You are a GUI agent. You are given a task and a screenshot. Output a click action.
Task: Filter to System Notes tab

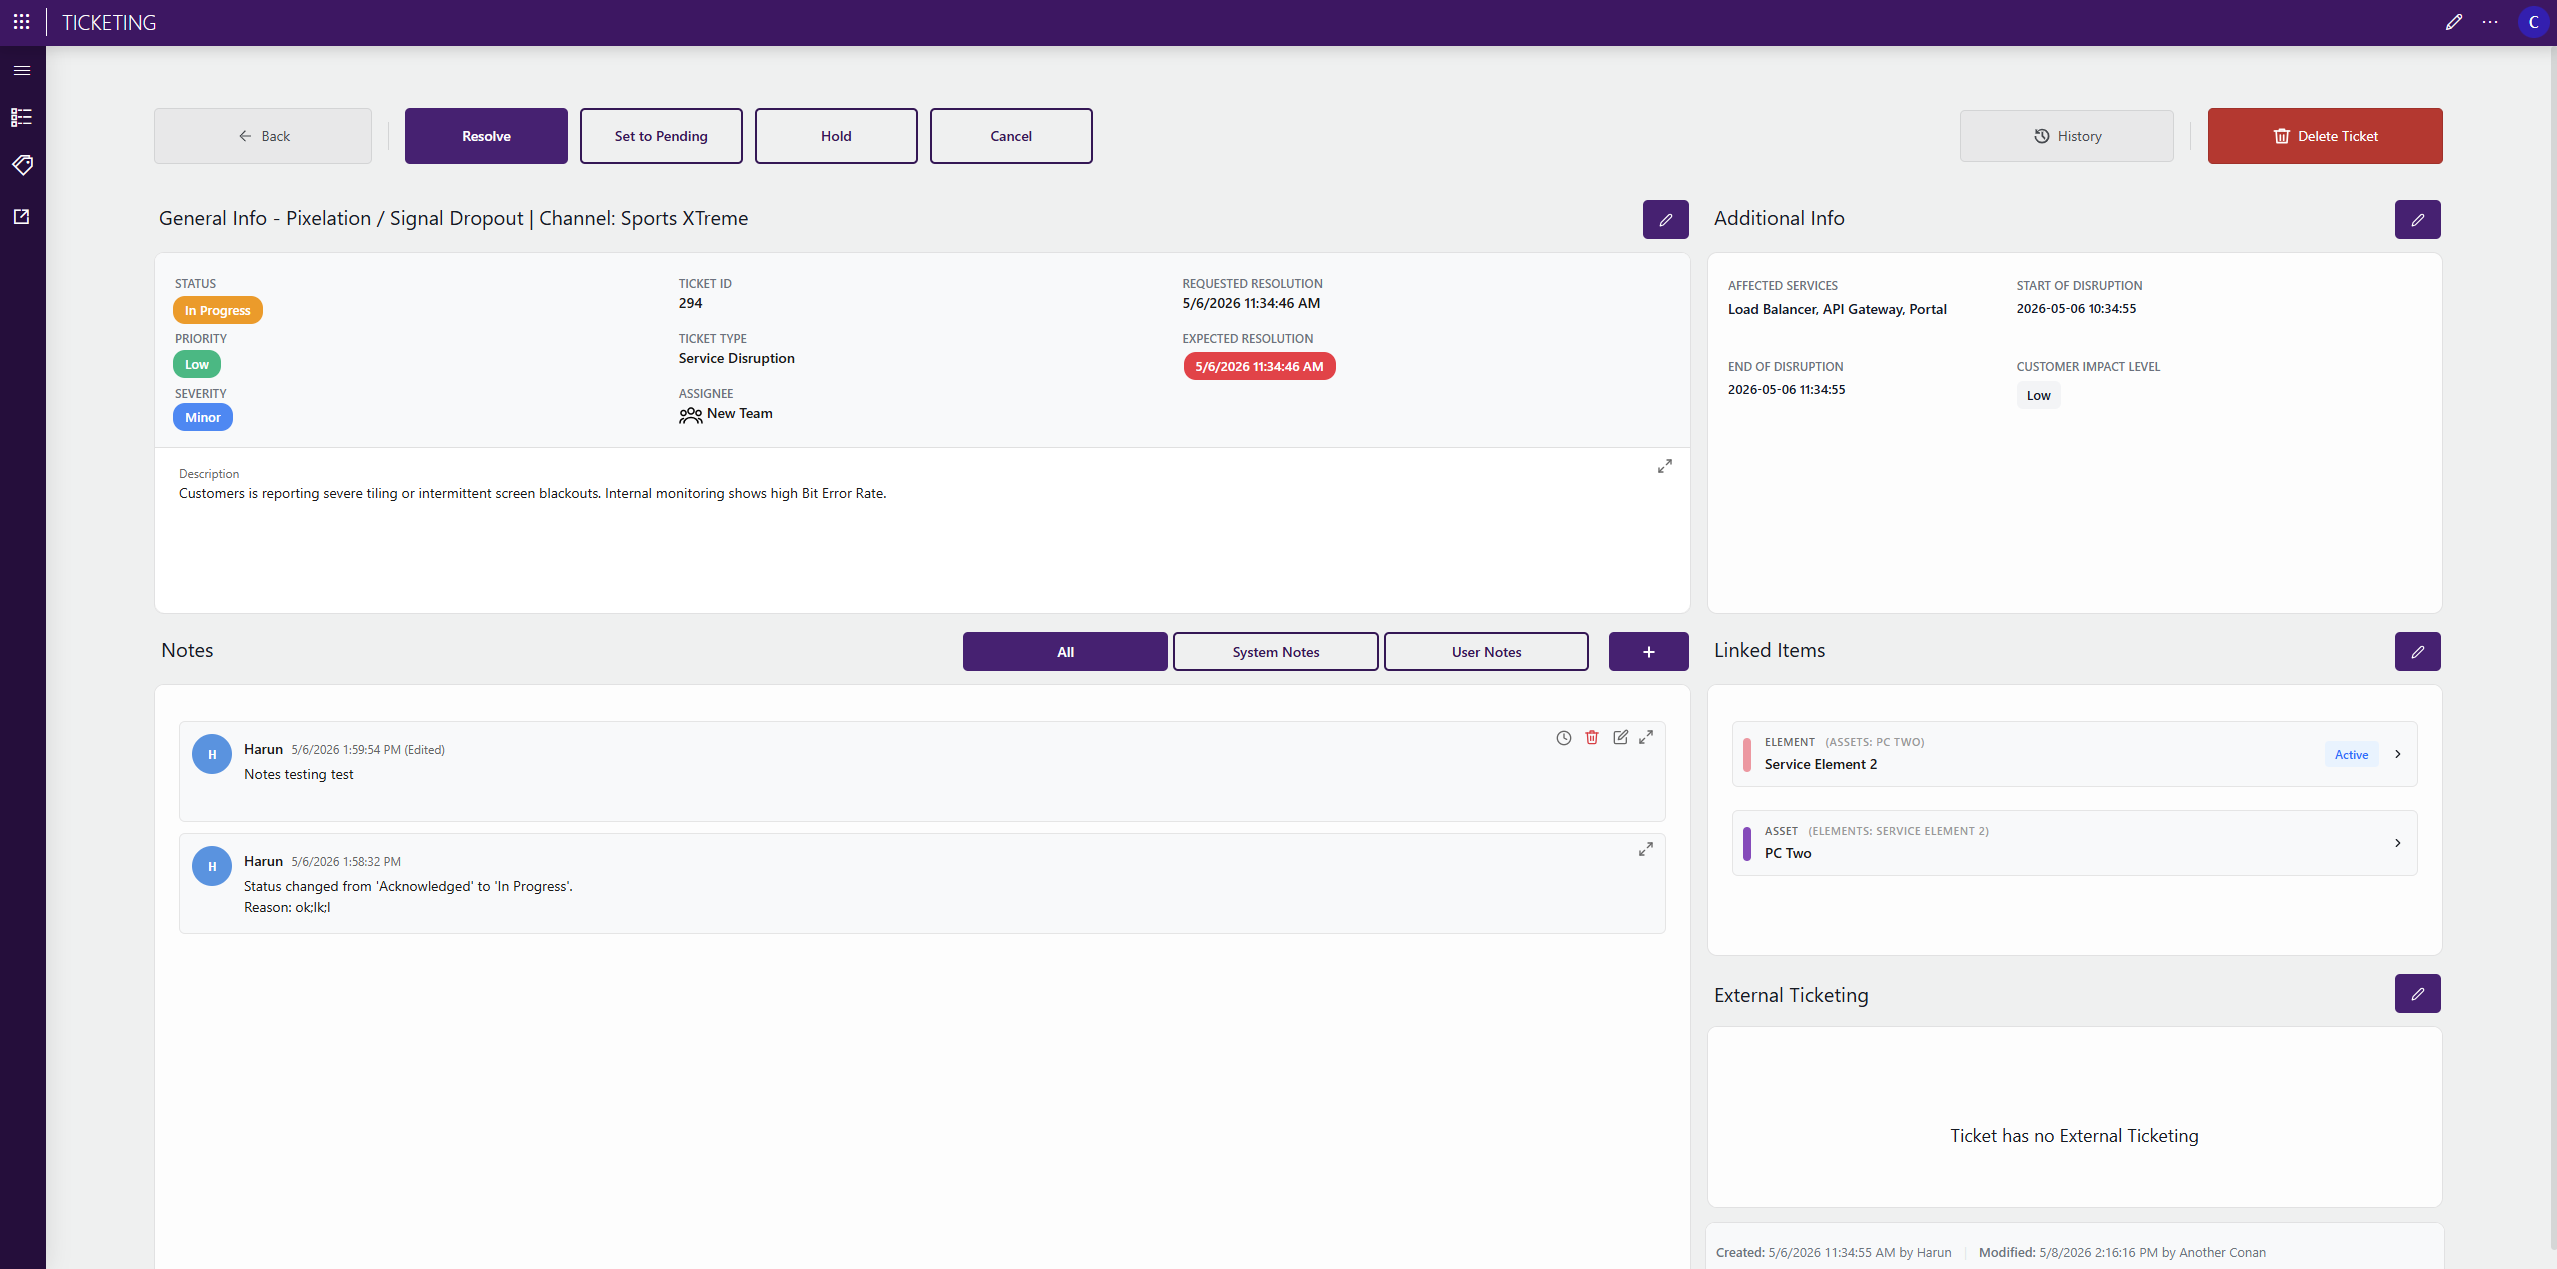pos(1276,652)
